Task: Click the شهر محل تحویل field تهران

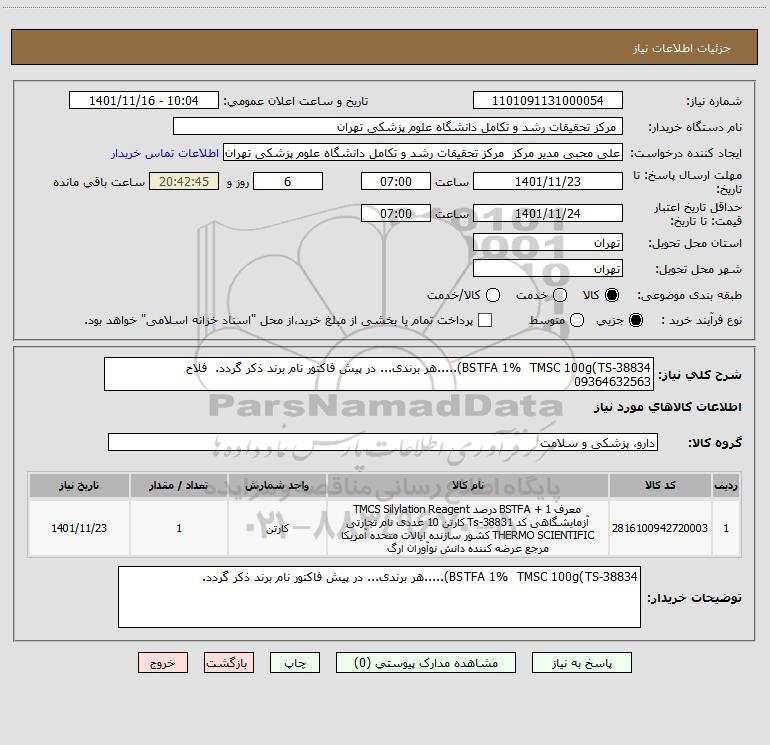Action: coord(548,269)
